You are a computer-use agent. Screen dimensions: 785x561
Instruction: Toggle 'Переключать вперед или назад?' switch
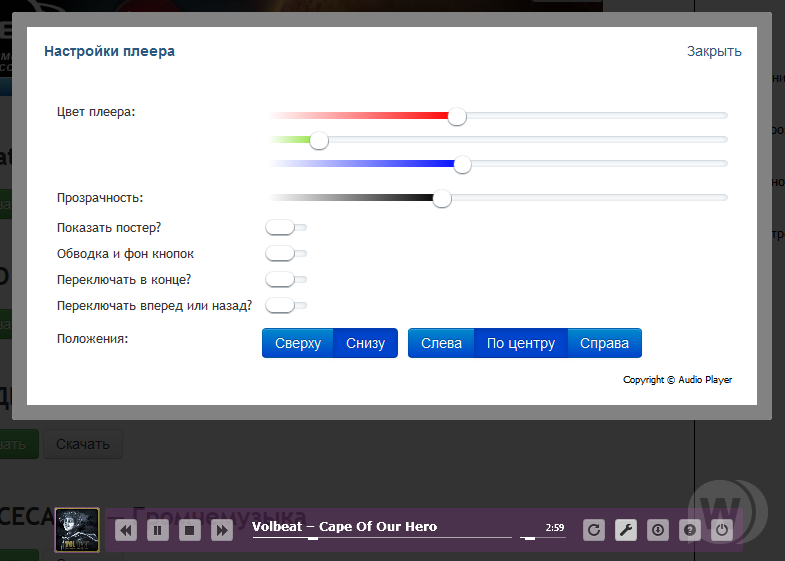[285, 305]
